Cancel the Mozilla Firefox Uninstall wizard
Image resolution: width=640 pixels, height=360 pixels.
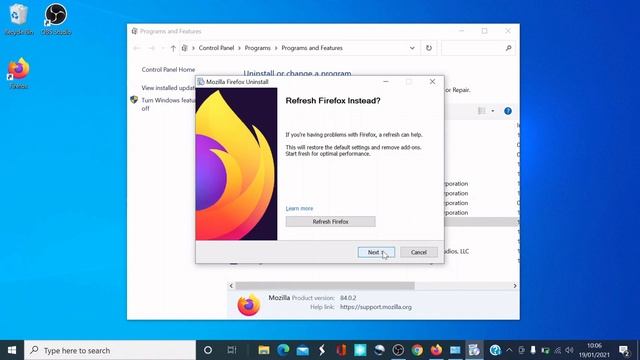coord(419,252)
